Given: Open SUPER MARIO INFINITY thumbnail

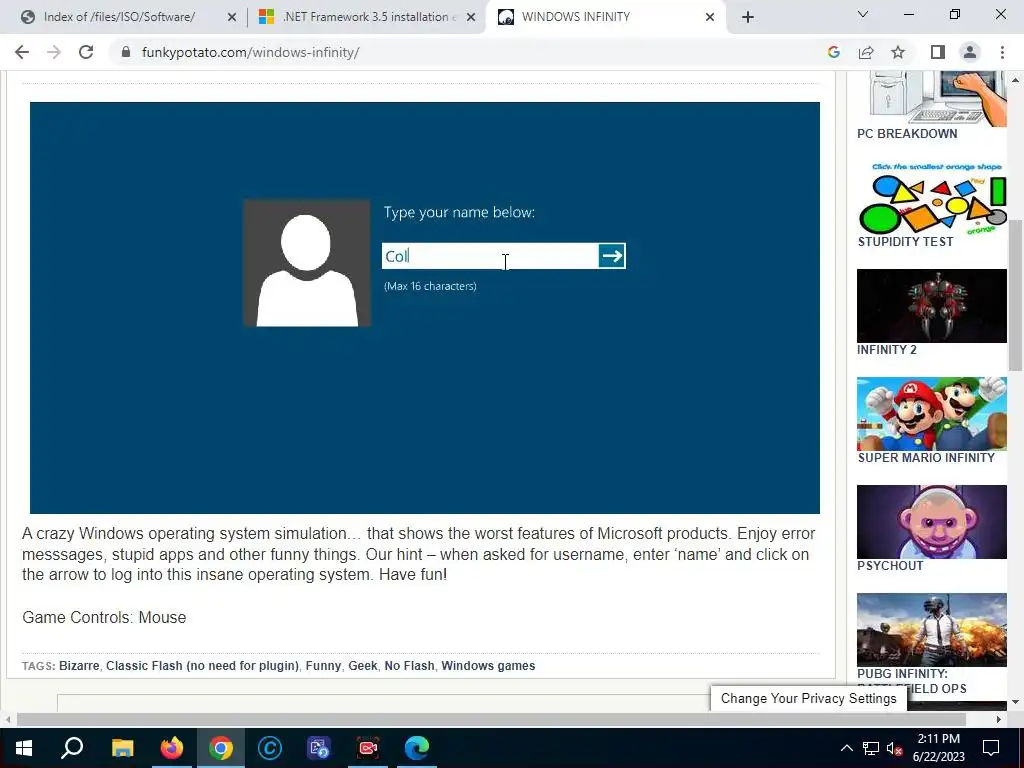Looking at the screenshot, I should coord(932,413).
